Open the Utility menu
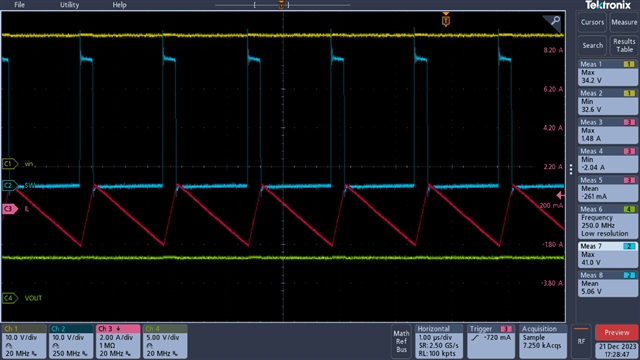The image size is (640, 360). pyautogui.click(x=69, y=5)
